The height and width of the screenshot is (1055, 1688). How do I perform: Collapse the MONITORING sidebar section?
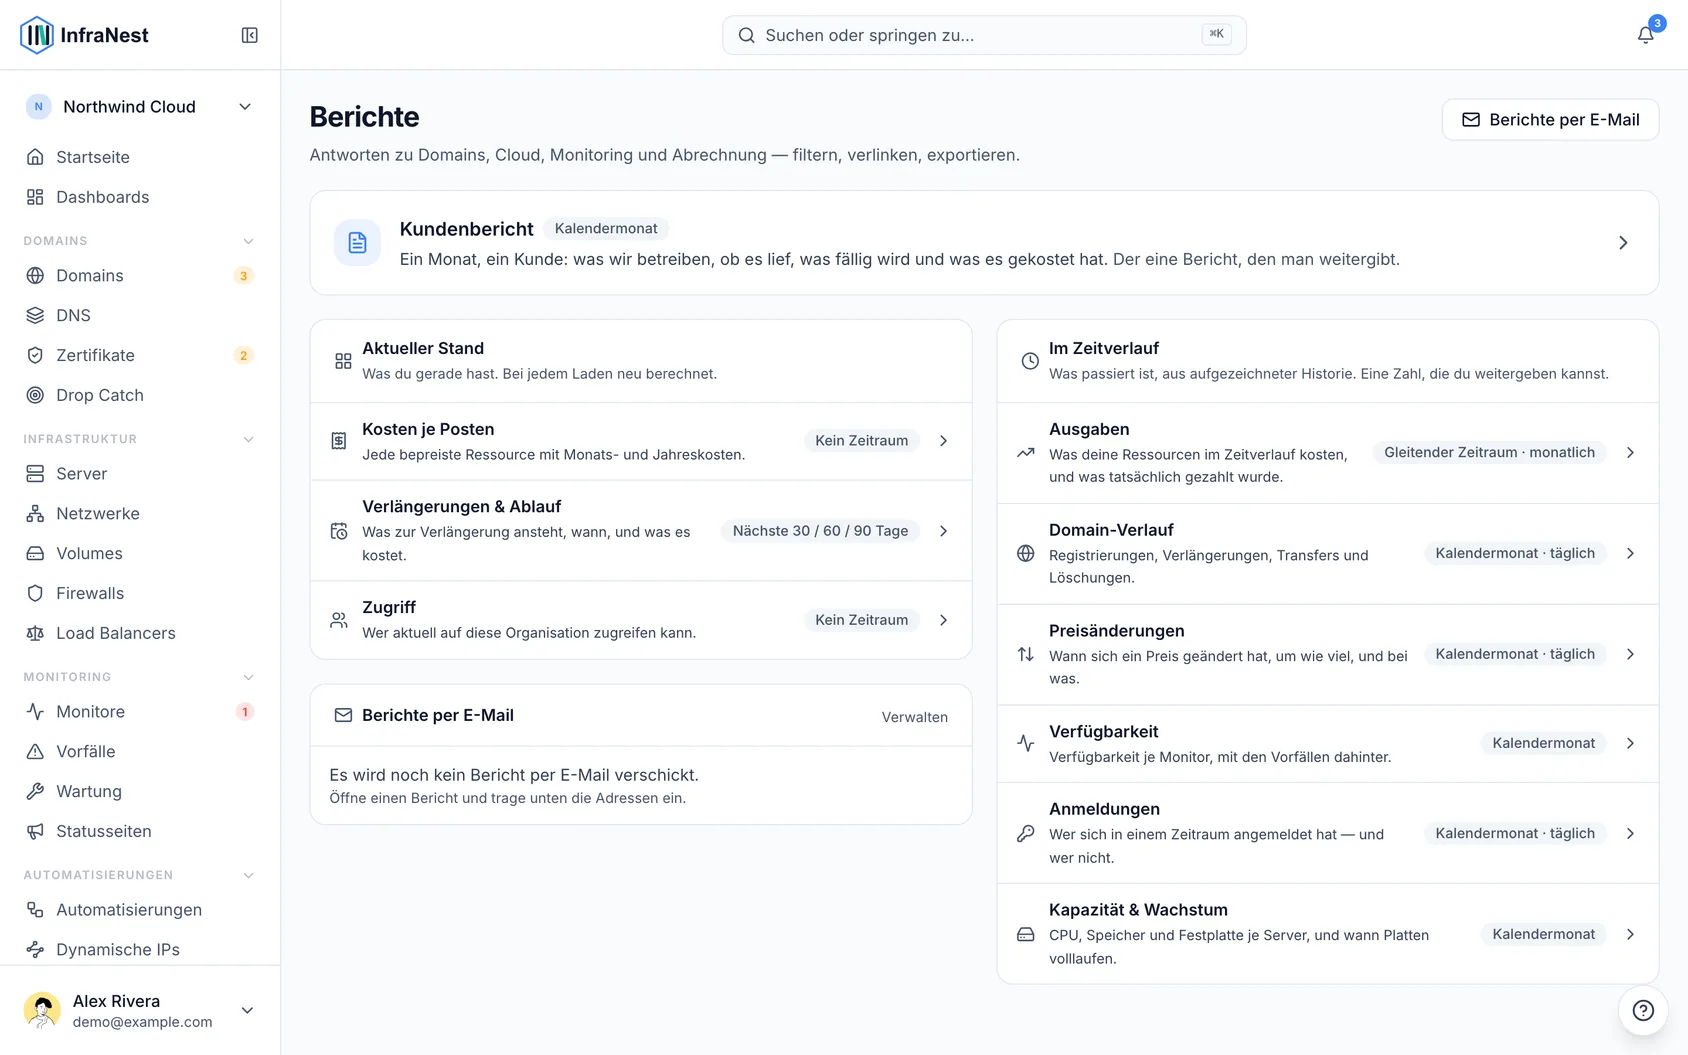(249, 677)
